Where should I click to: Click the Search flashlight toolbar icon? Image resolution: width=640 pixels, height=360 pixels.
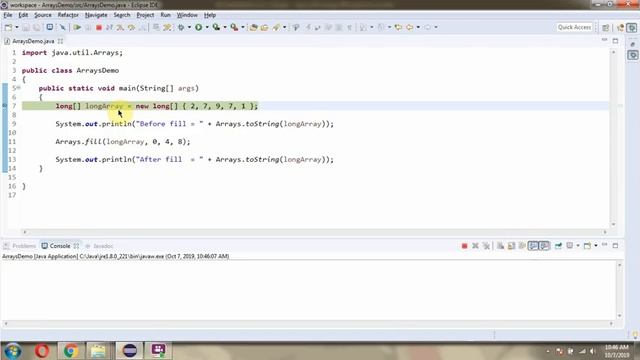[276, 27]
